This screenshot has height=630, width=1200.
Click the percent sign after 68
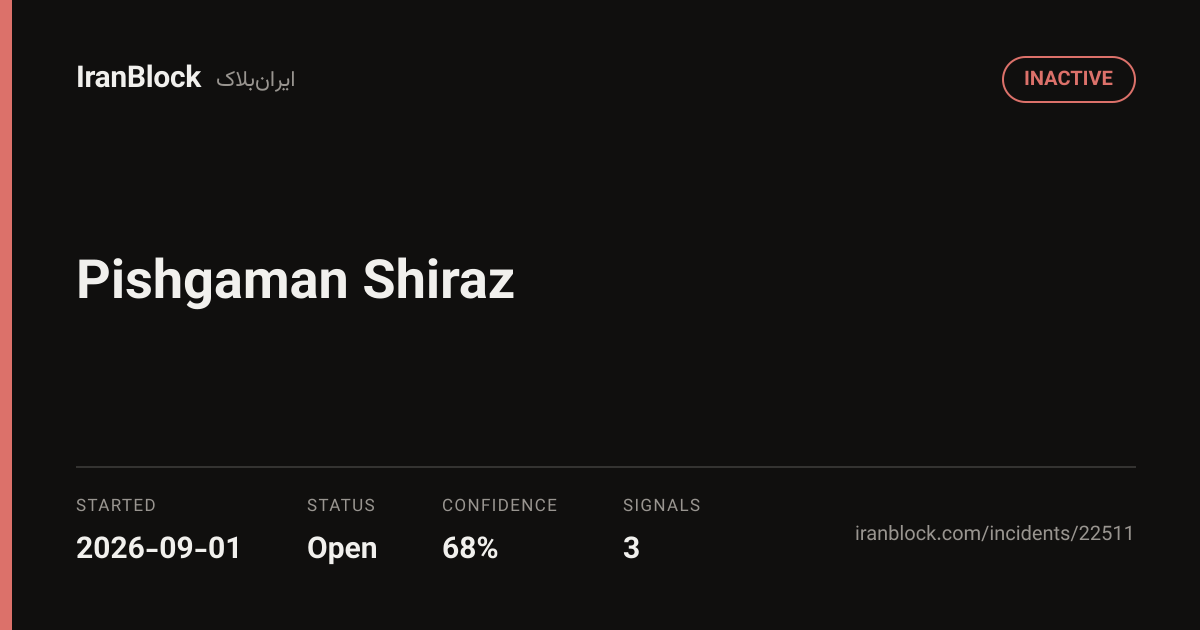487,548
